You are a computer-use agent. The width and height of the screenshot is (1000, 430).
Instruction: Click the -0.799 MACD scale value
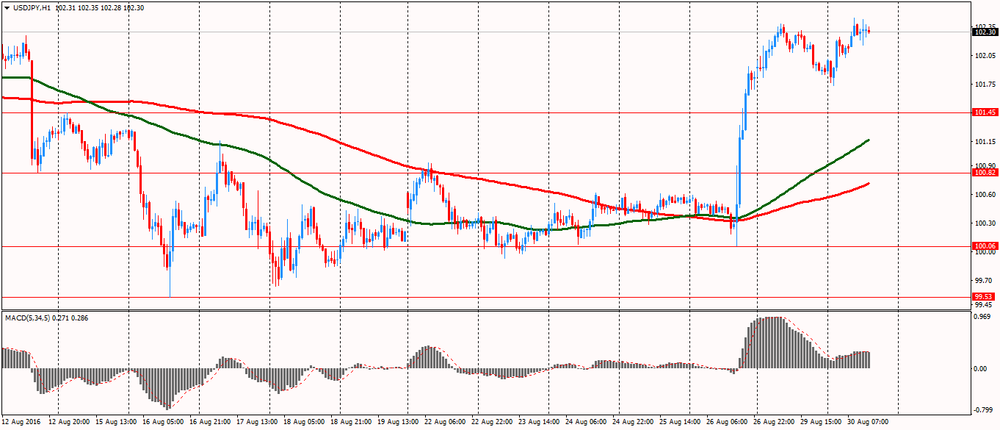(985, 411)
